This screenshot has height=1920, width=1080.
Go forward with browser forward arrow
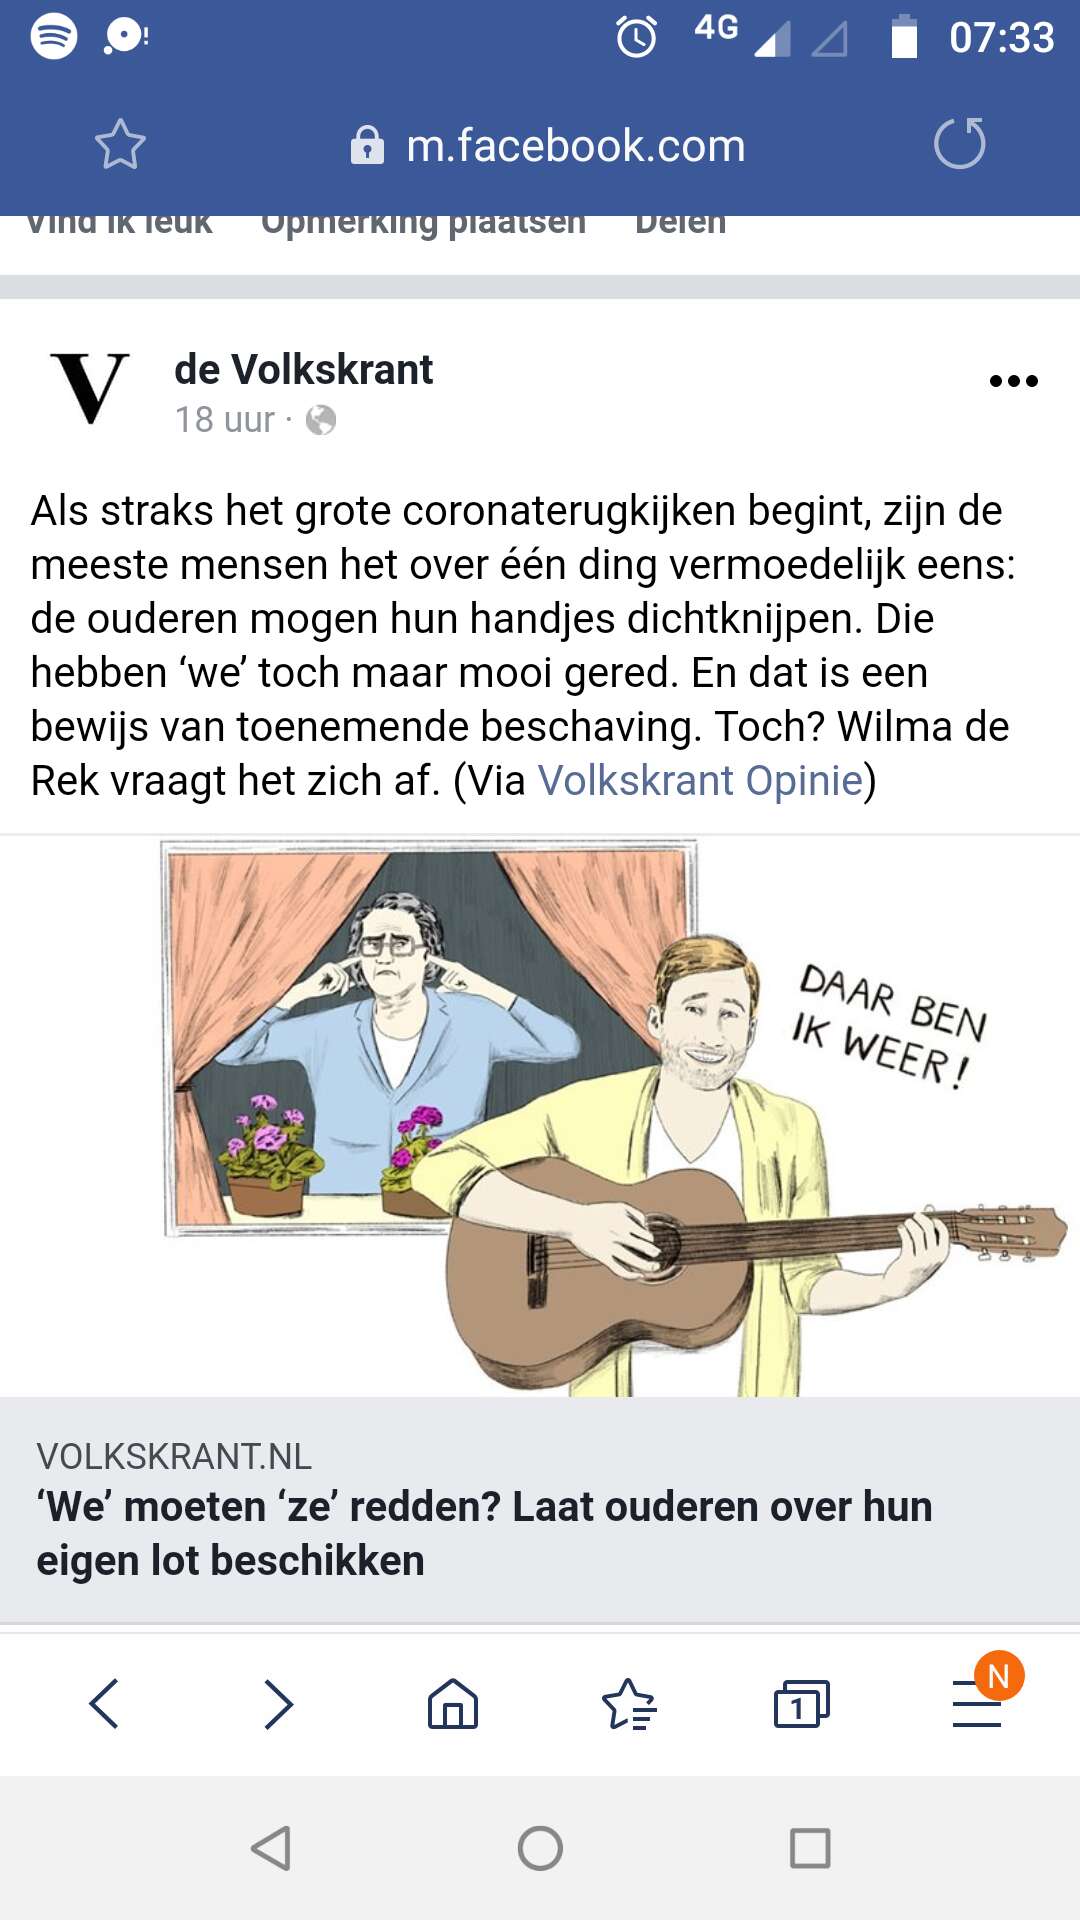click(278, 1703)
